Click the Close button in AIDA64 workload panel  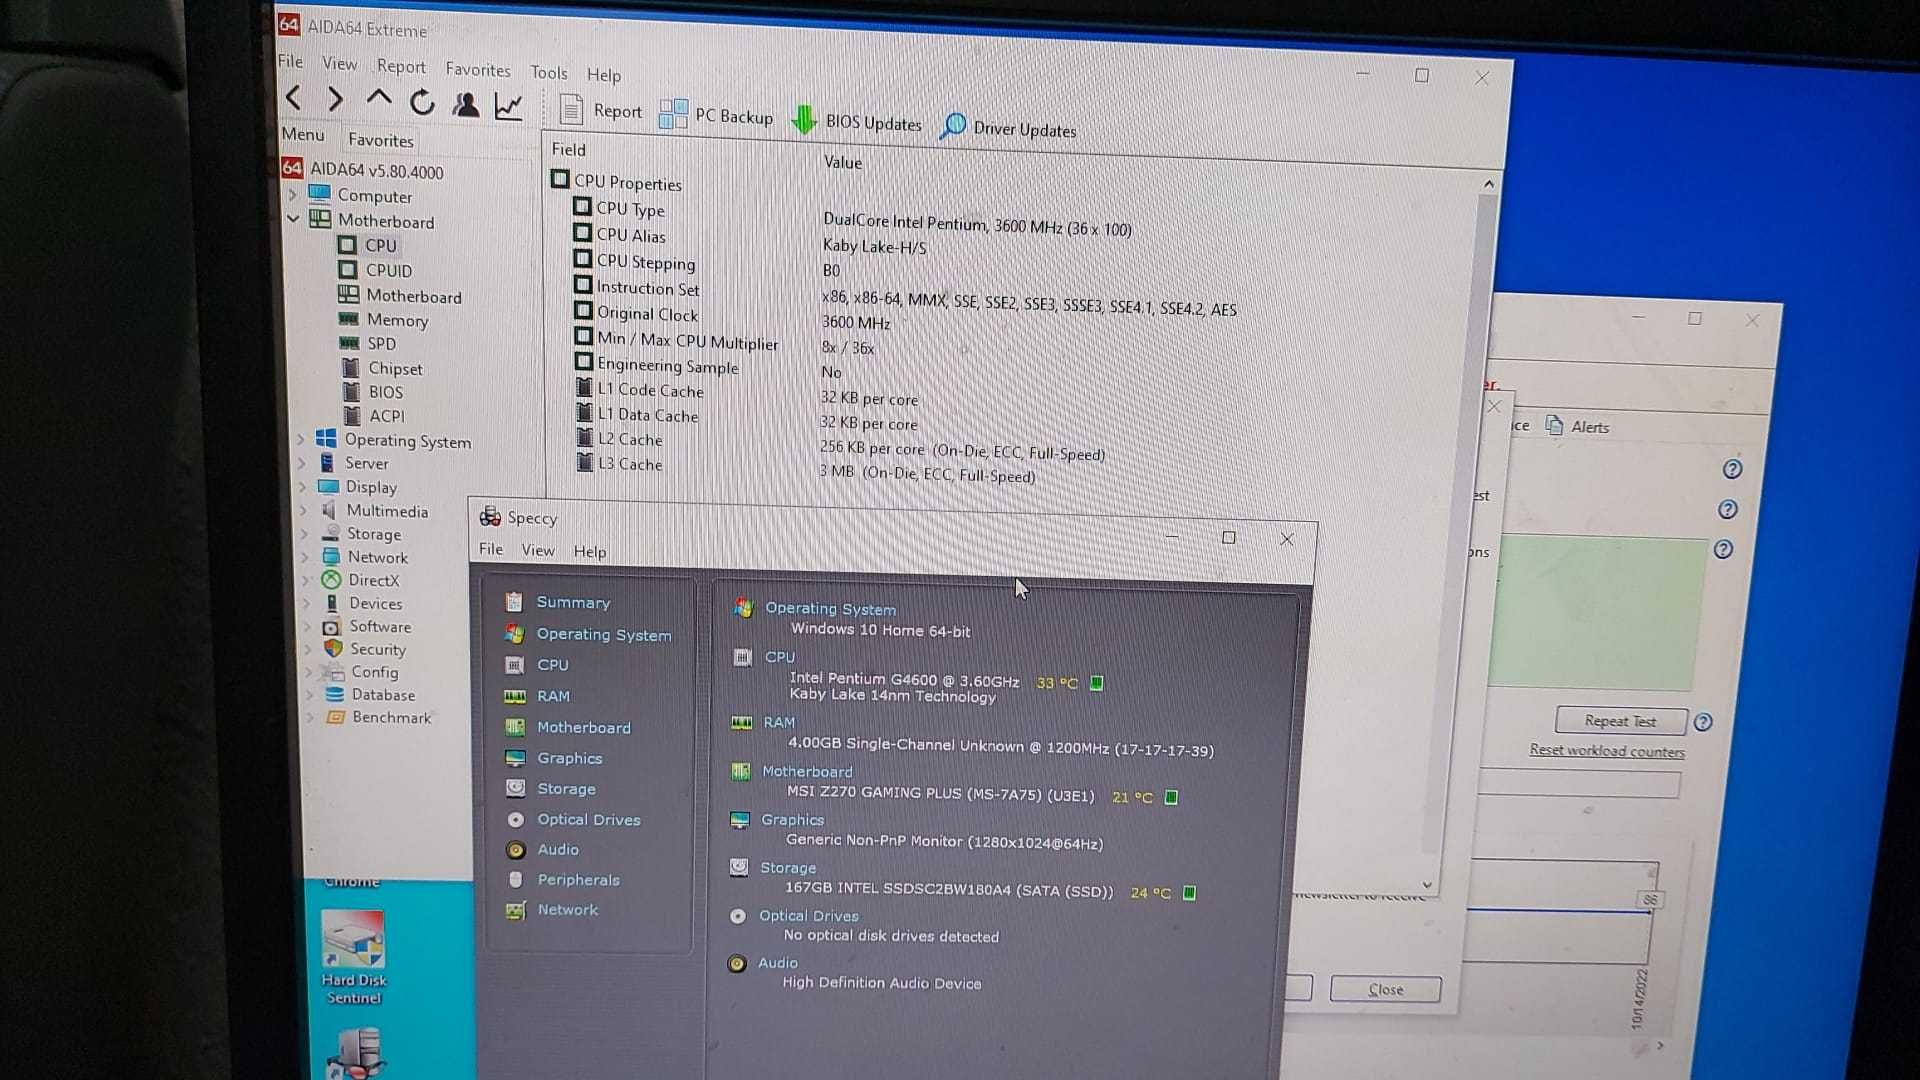(x=1385, y=990)
